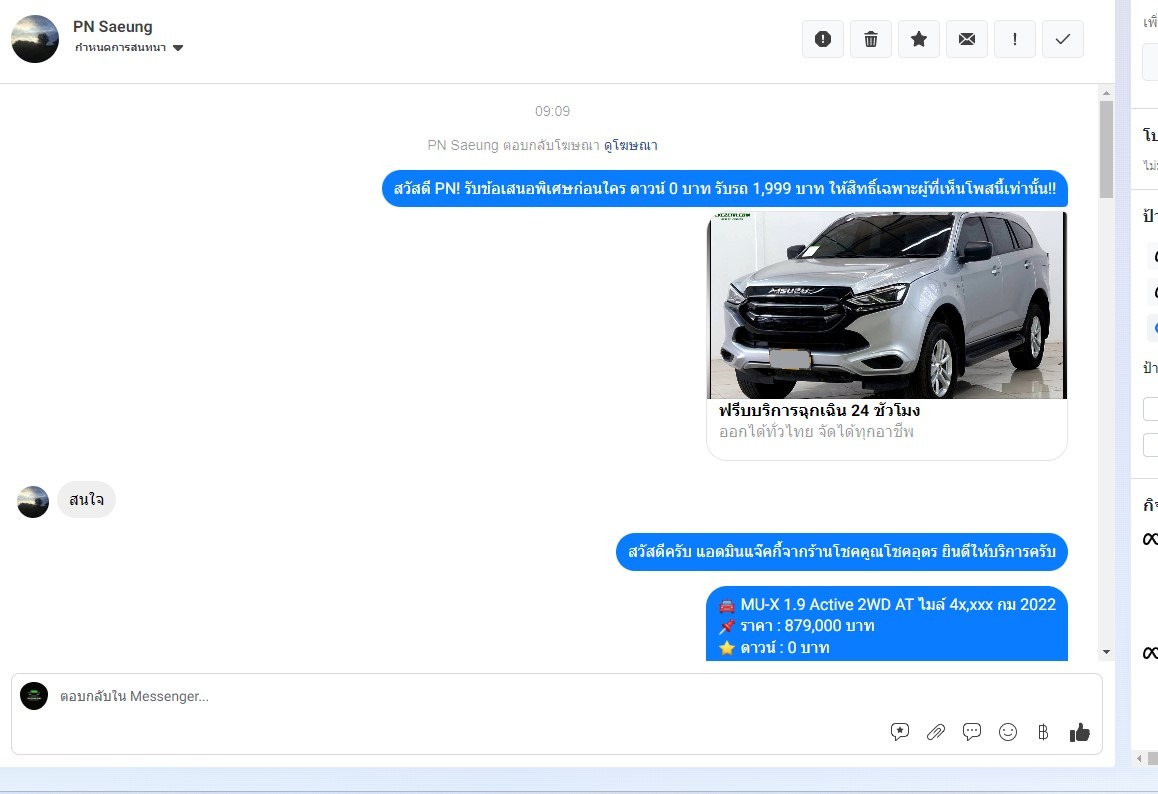Open saved replies speech-bubble star icon
This screenshot has height=794, width=1158.
900,732
